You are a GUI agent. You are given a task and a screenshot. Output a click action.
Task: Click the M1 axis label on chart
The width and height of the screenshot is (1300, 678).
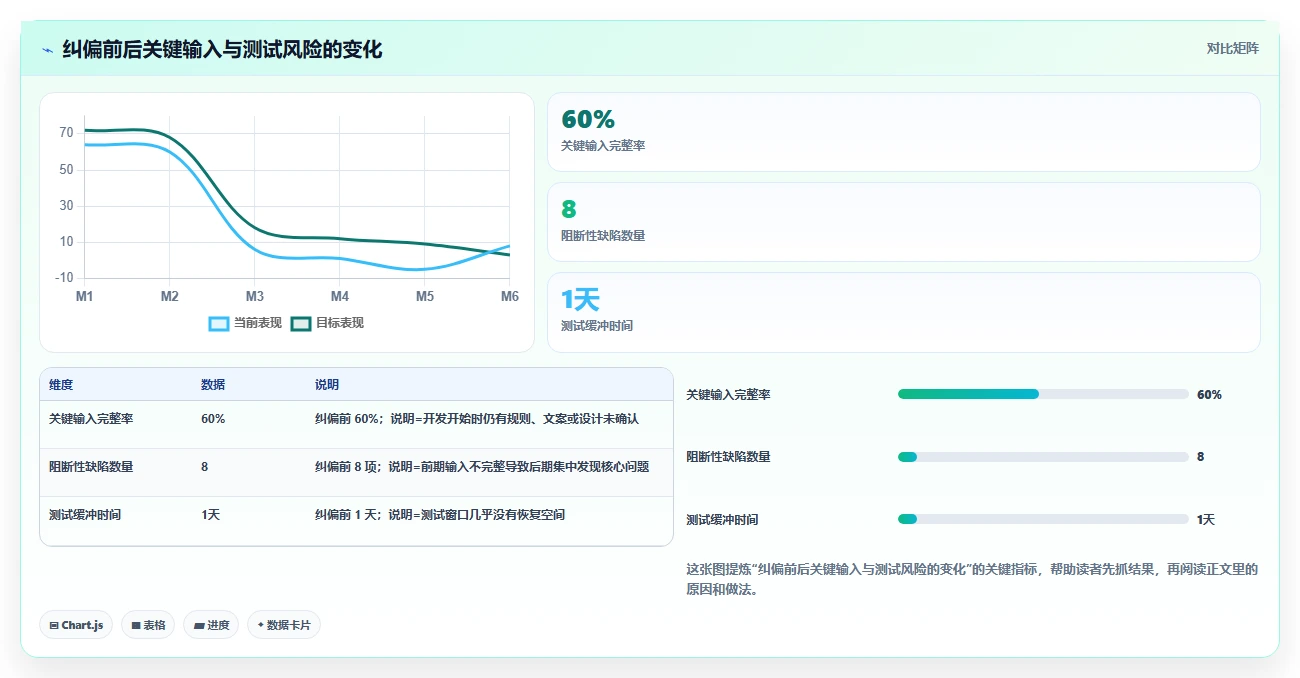85,297
